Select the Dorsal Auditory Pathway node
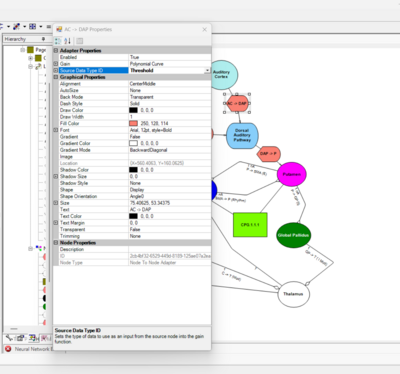The height and width of the screenshot is (374, 400). click(x=242, y=135)
